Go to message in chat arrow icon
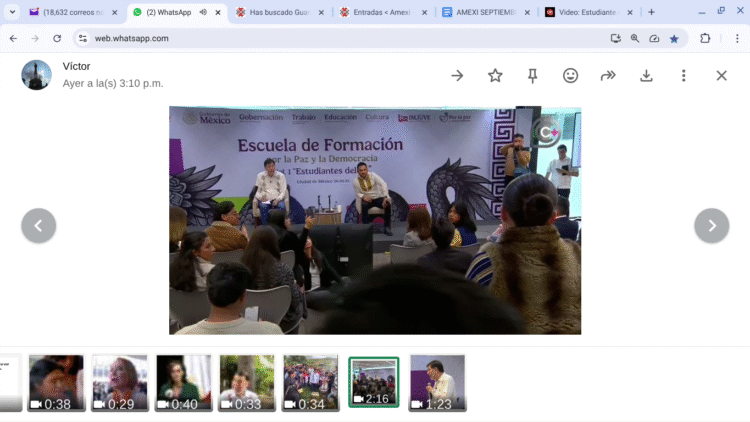Viewport: 750px width, 422px height. click(457, 75)
